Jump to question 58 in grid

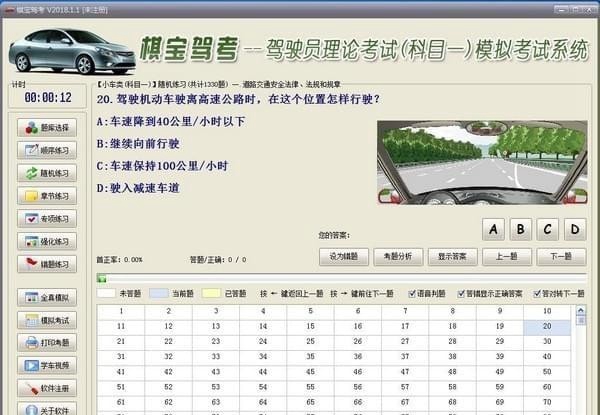452,387
